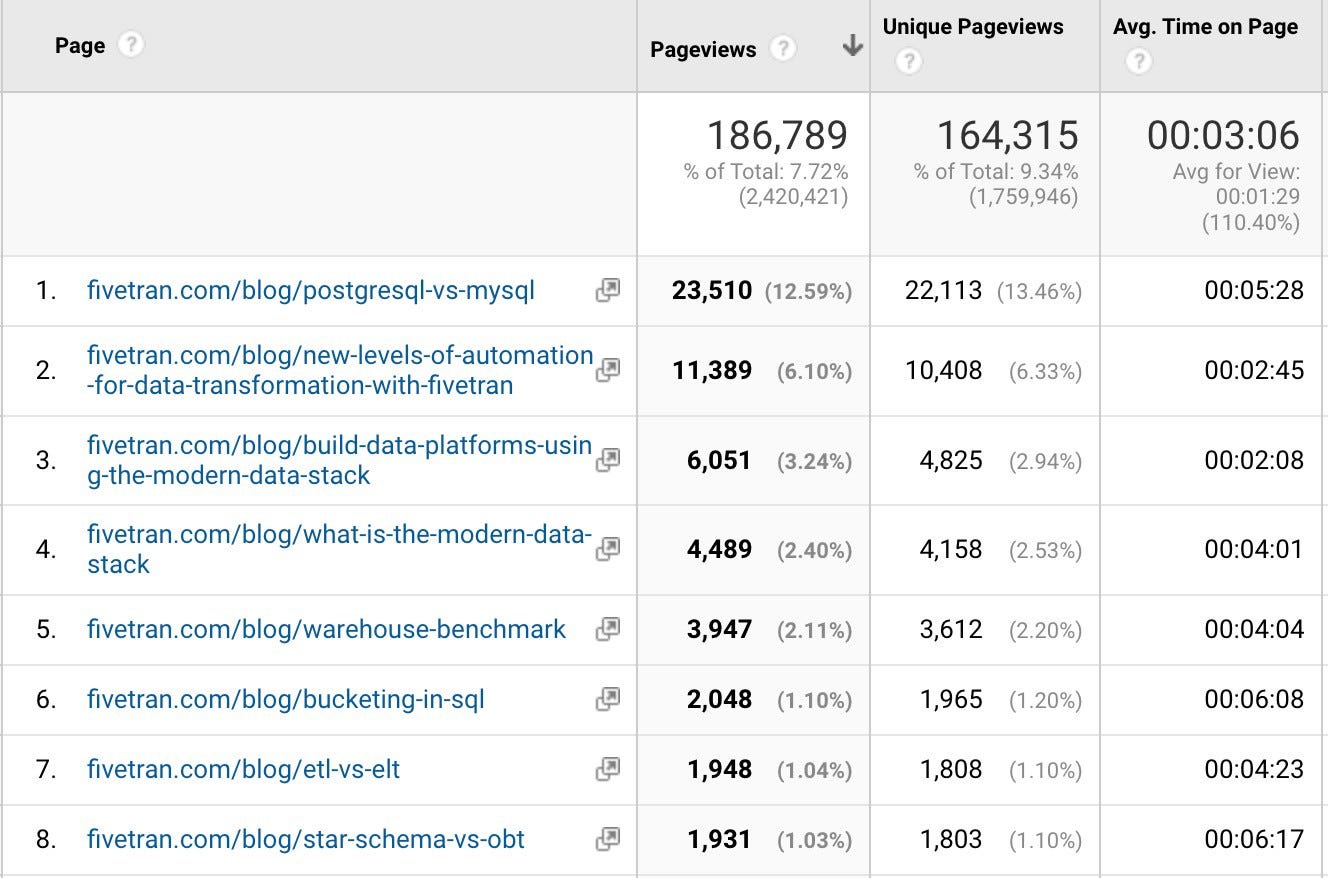Select pageviews cell 4,489
Image resolution: width=1328 pixels, height=878 pixels.
[x=718, y=549]
